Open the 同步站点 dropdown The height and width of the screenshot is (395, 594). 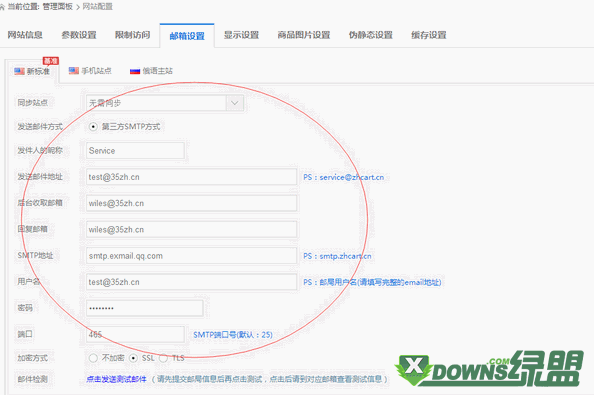point(165,103)
